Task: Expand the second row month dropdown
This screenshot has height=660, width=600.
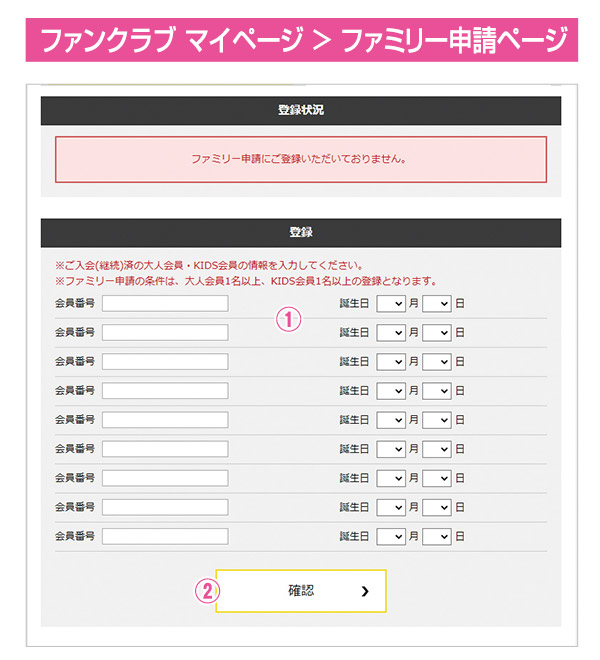Action: coord(391,332)
